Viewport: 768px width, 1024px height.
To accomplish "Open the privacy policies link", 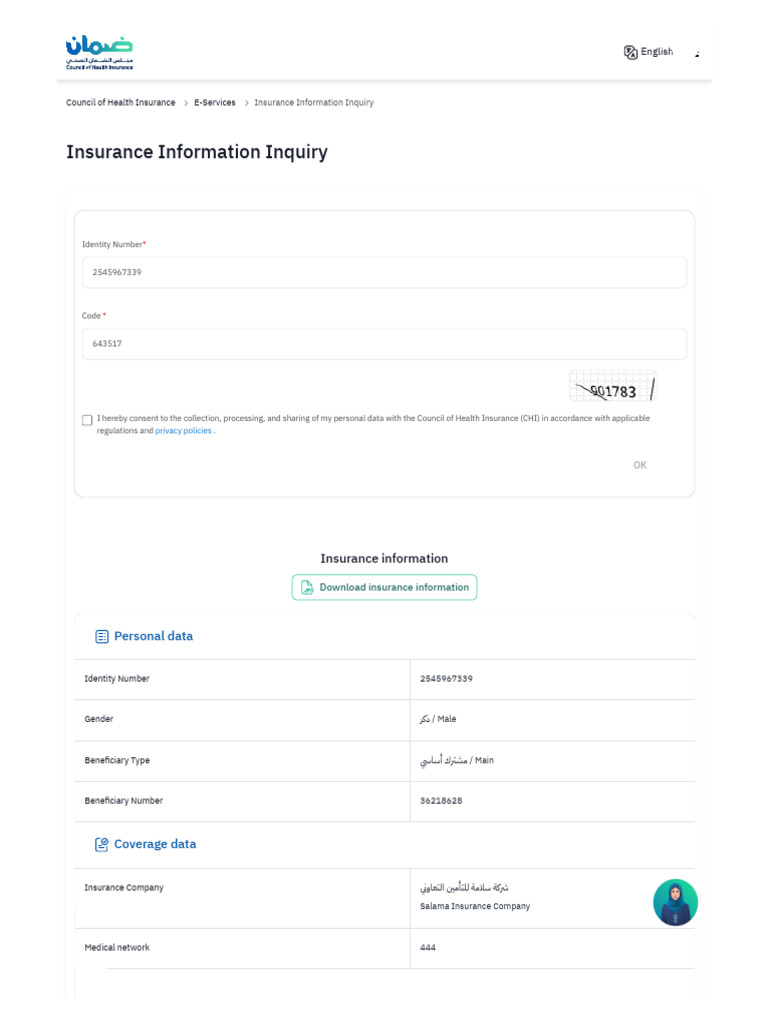I will (x=183, y=431).
